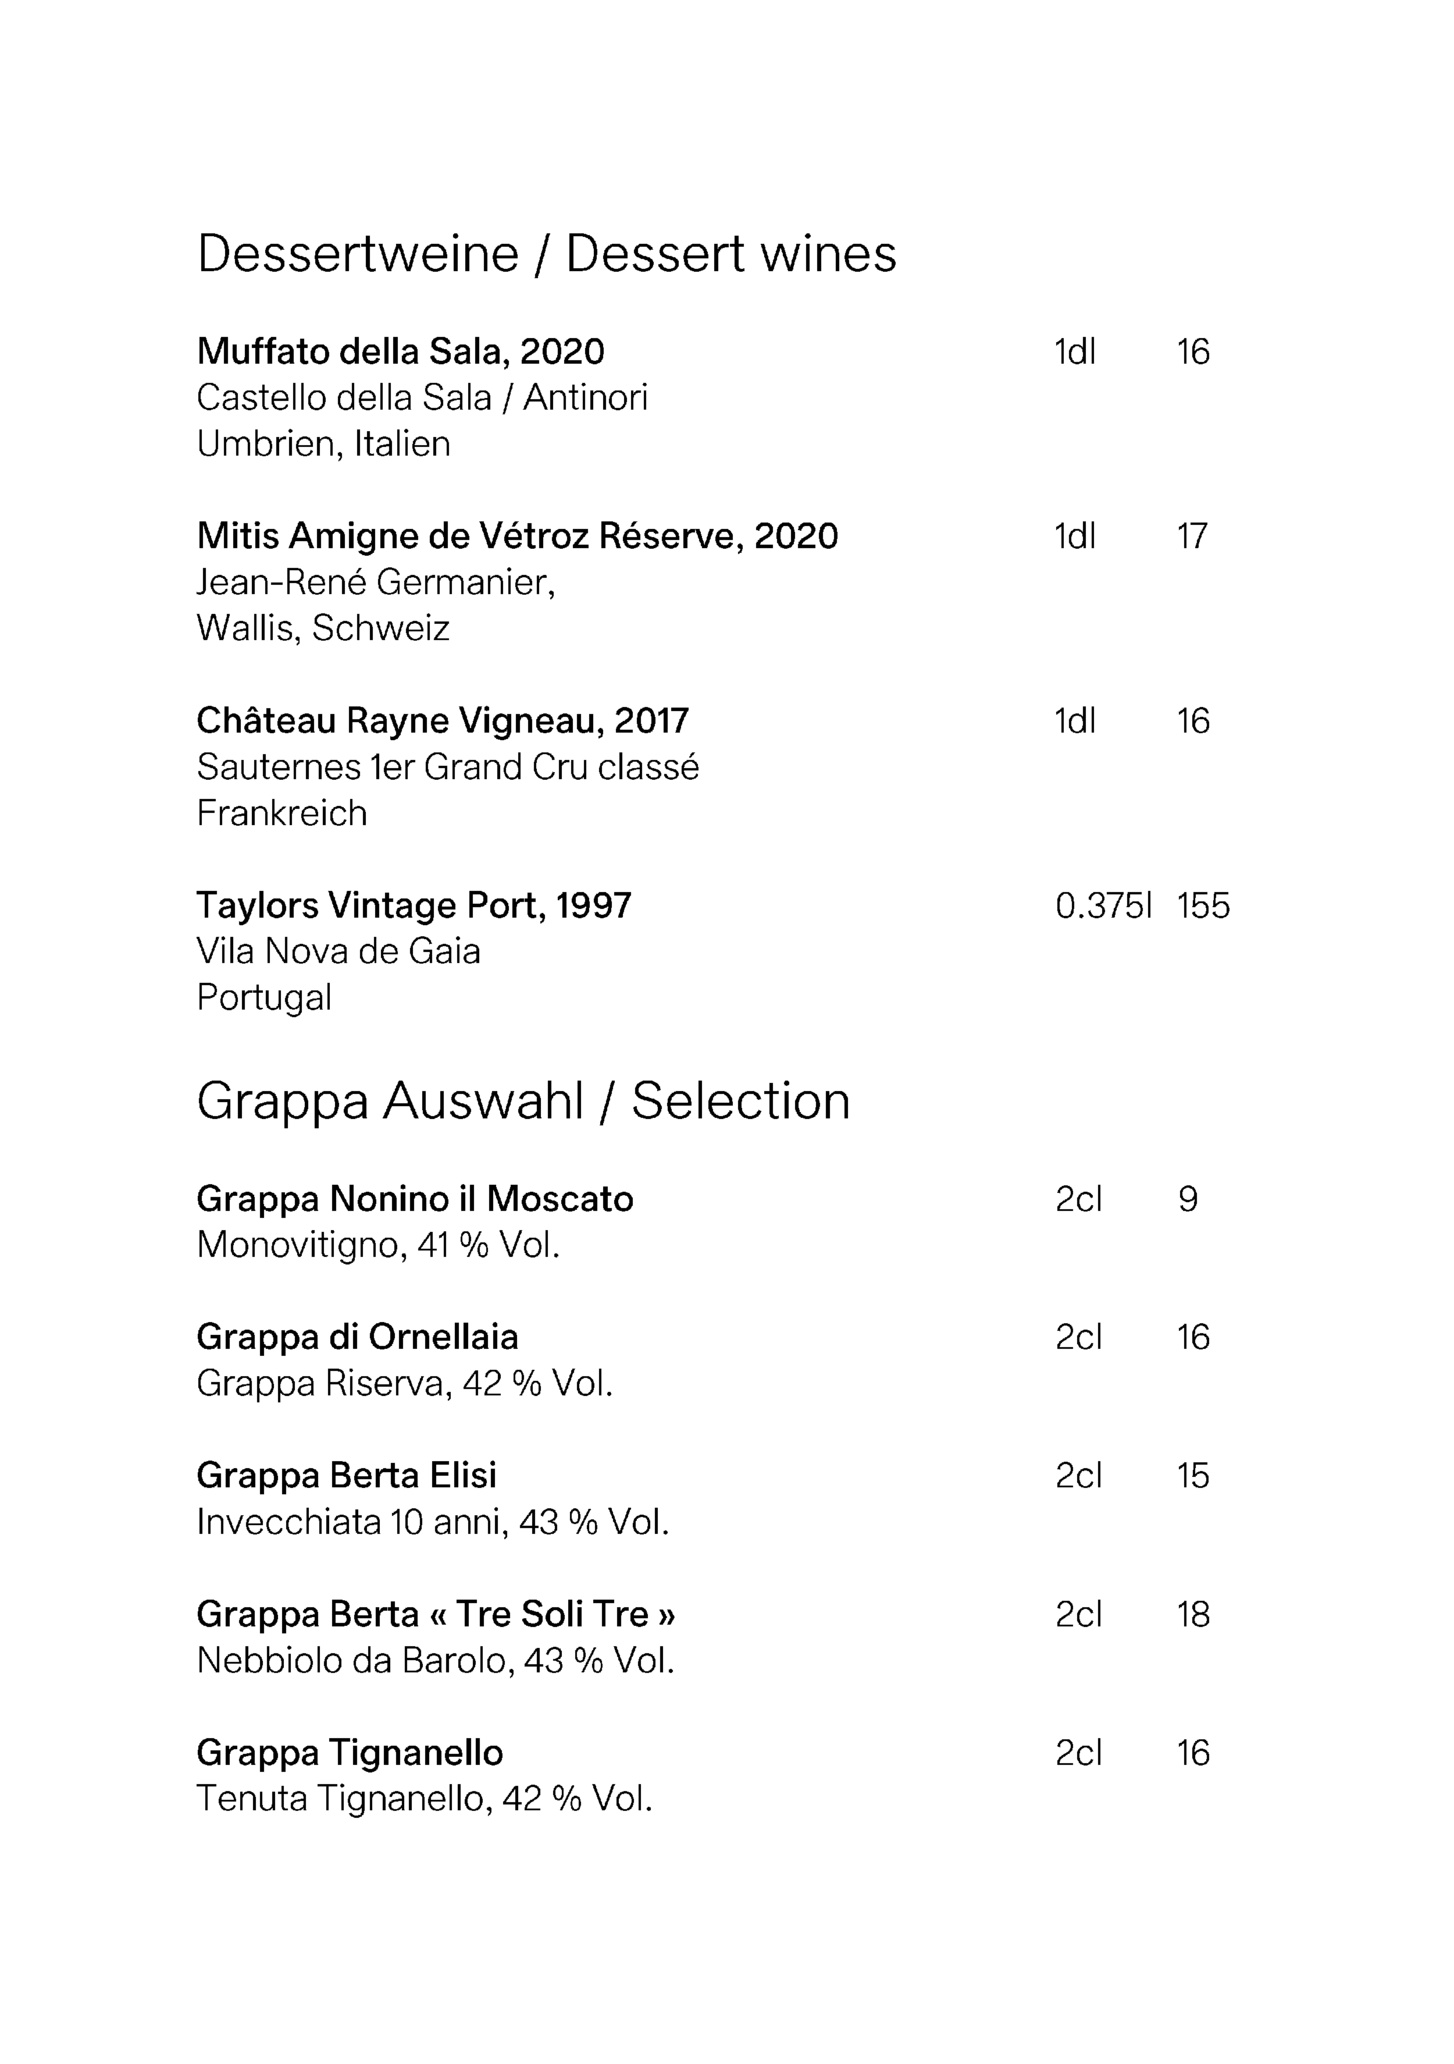Click Sauternes 1er Grand Cru classé line

point(447,767)
